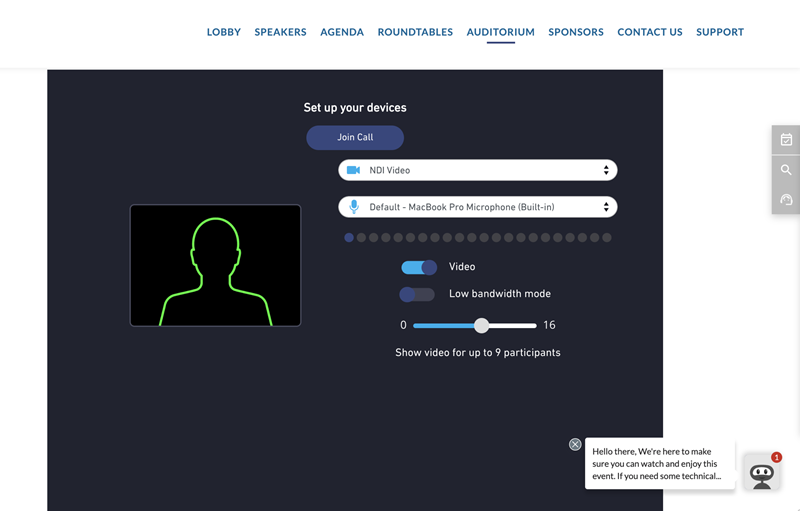Click the search magnifier sidebar icon
This screenshot has width=800, height=511.
786,170
